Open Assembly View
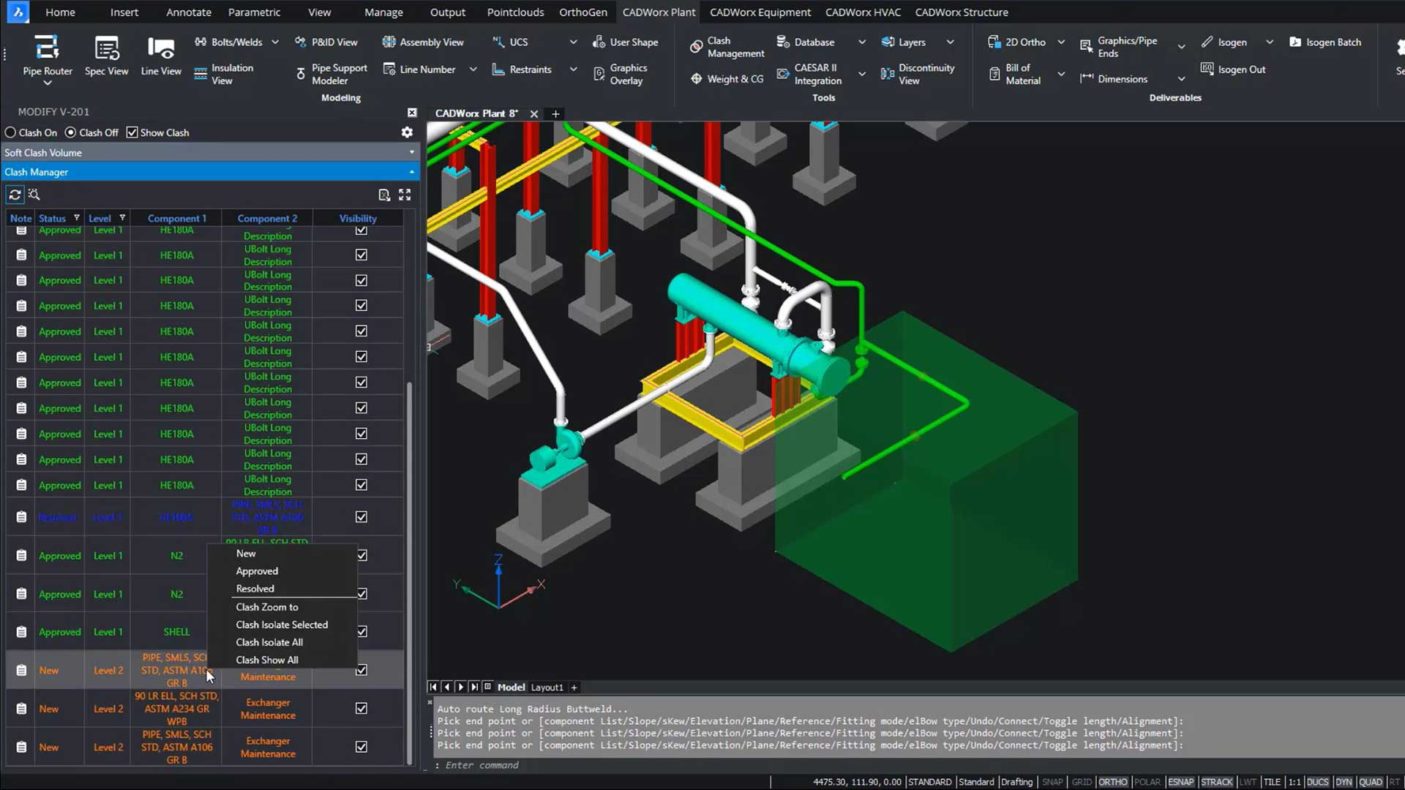The height and width of the screenshot is (790, 1405). [422, 42]
